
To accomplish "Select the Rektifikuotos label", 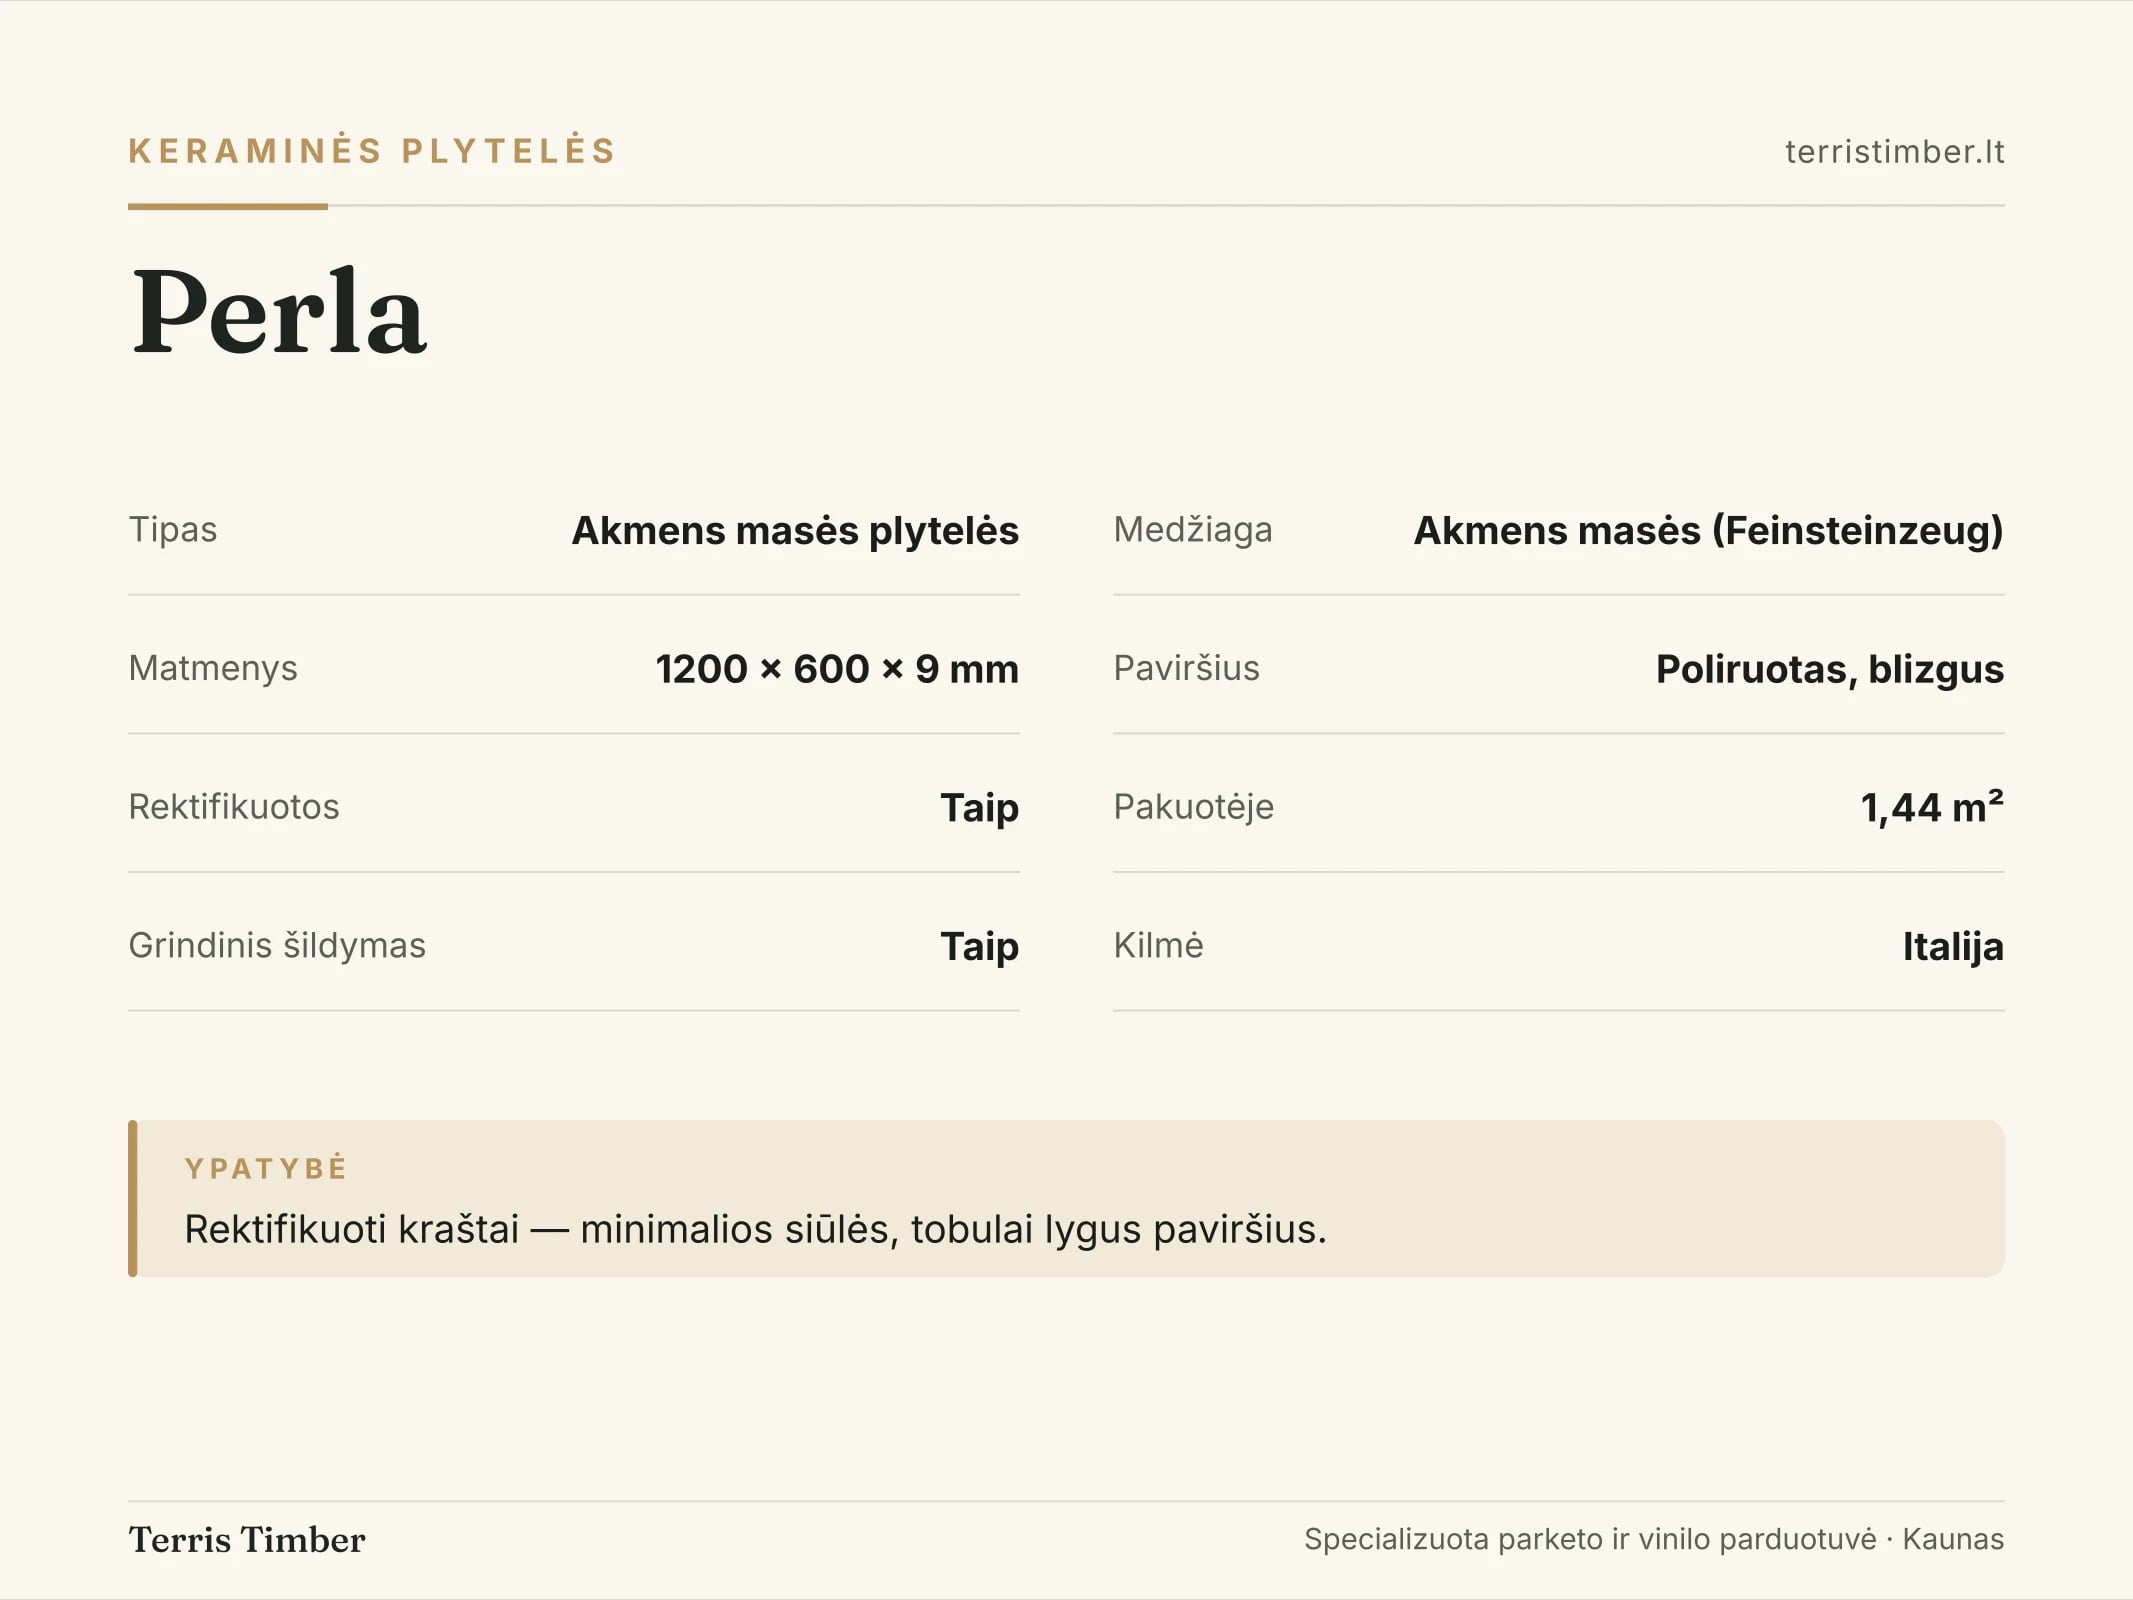I will point(234,806).
